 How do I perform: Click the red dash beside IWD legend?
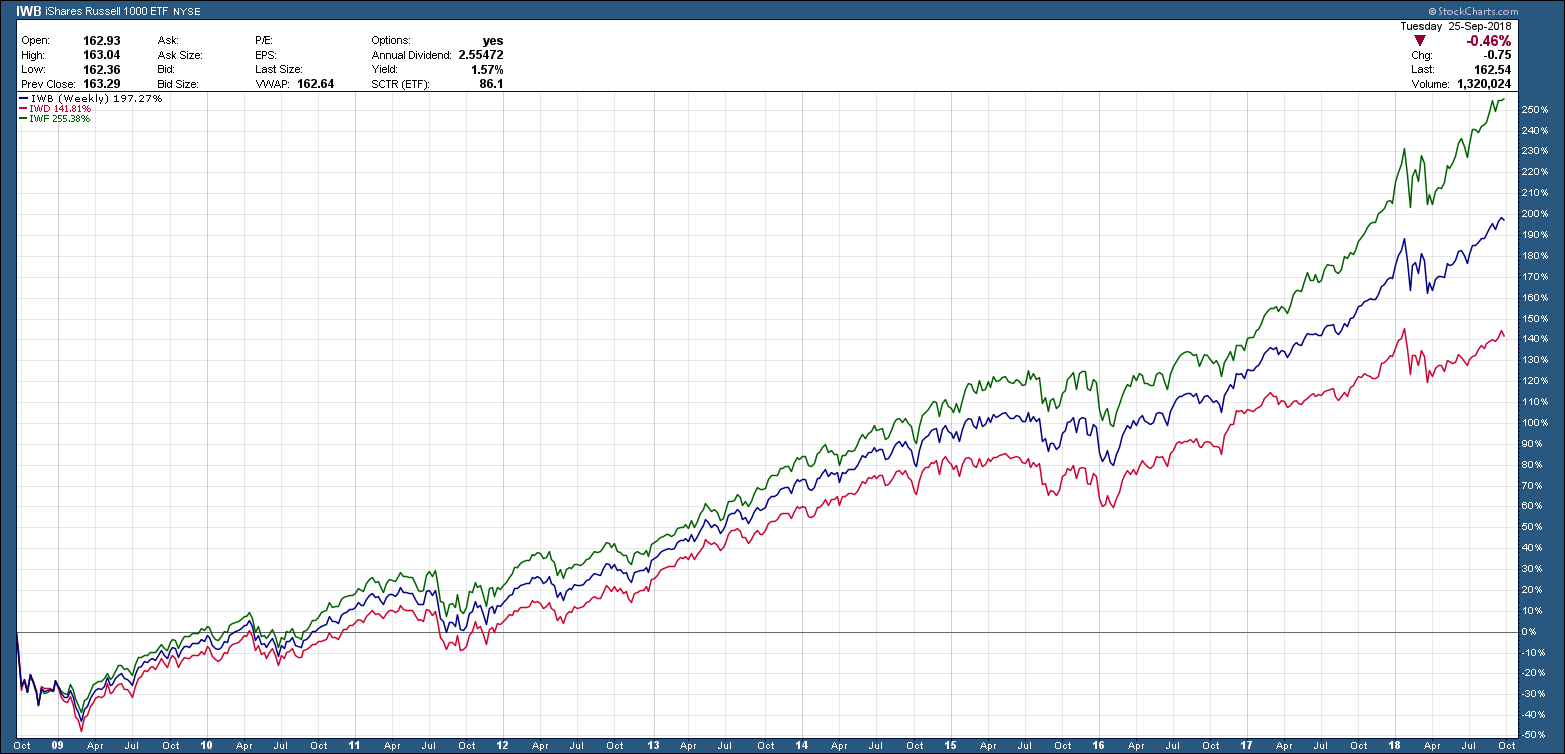click(x=23, y=108)
